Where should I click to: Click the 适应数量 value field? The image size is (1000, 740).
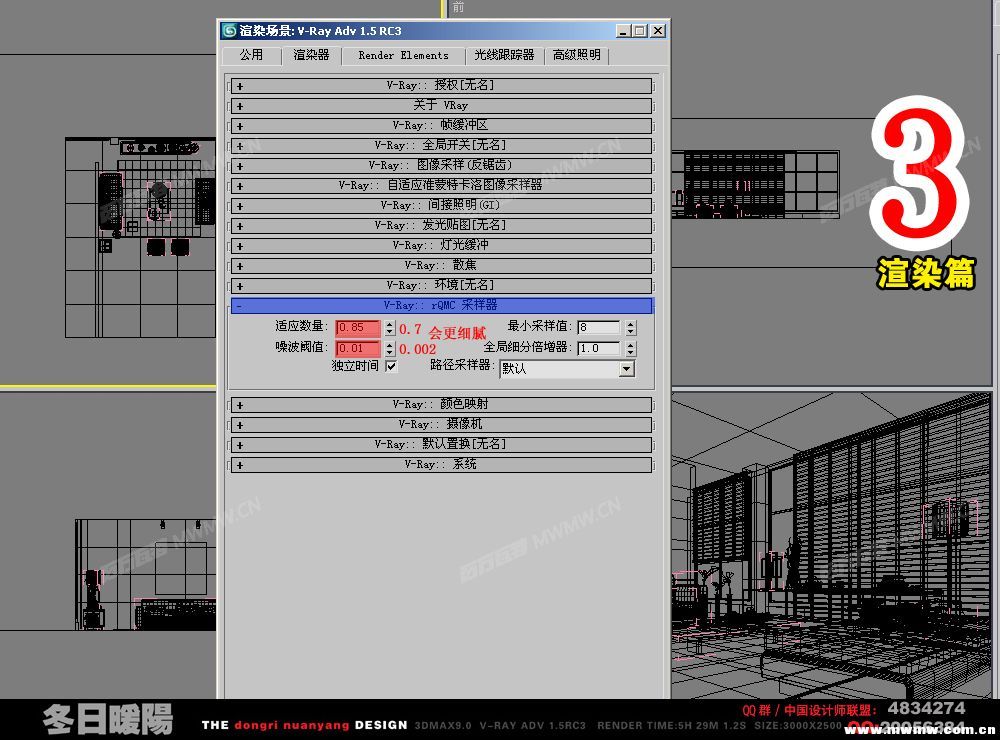(x=358, y=328)
